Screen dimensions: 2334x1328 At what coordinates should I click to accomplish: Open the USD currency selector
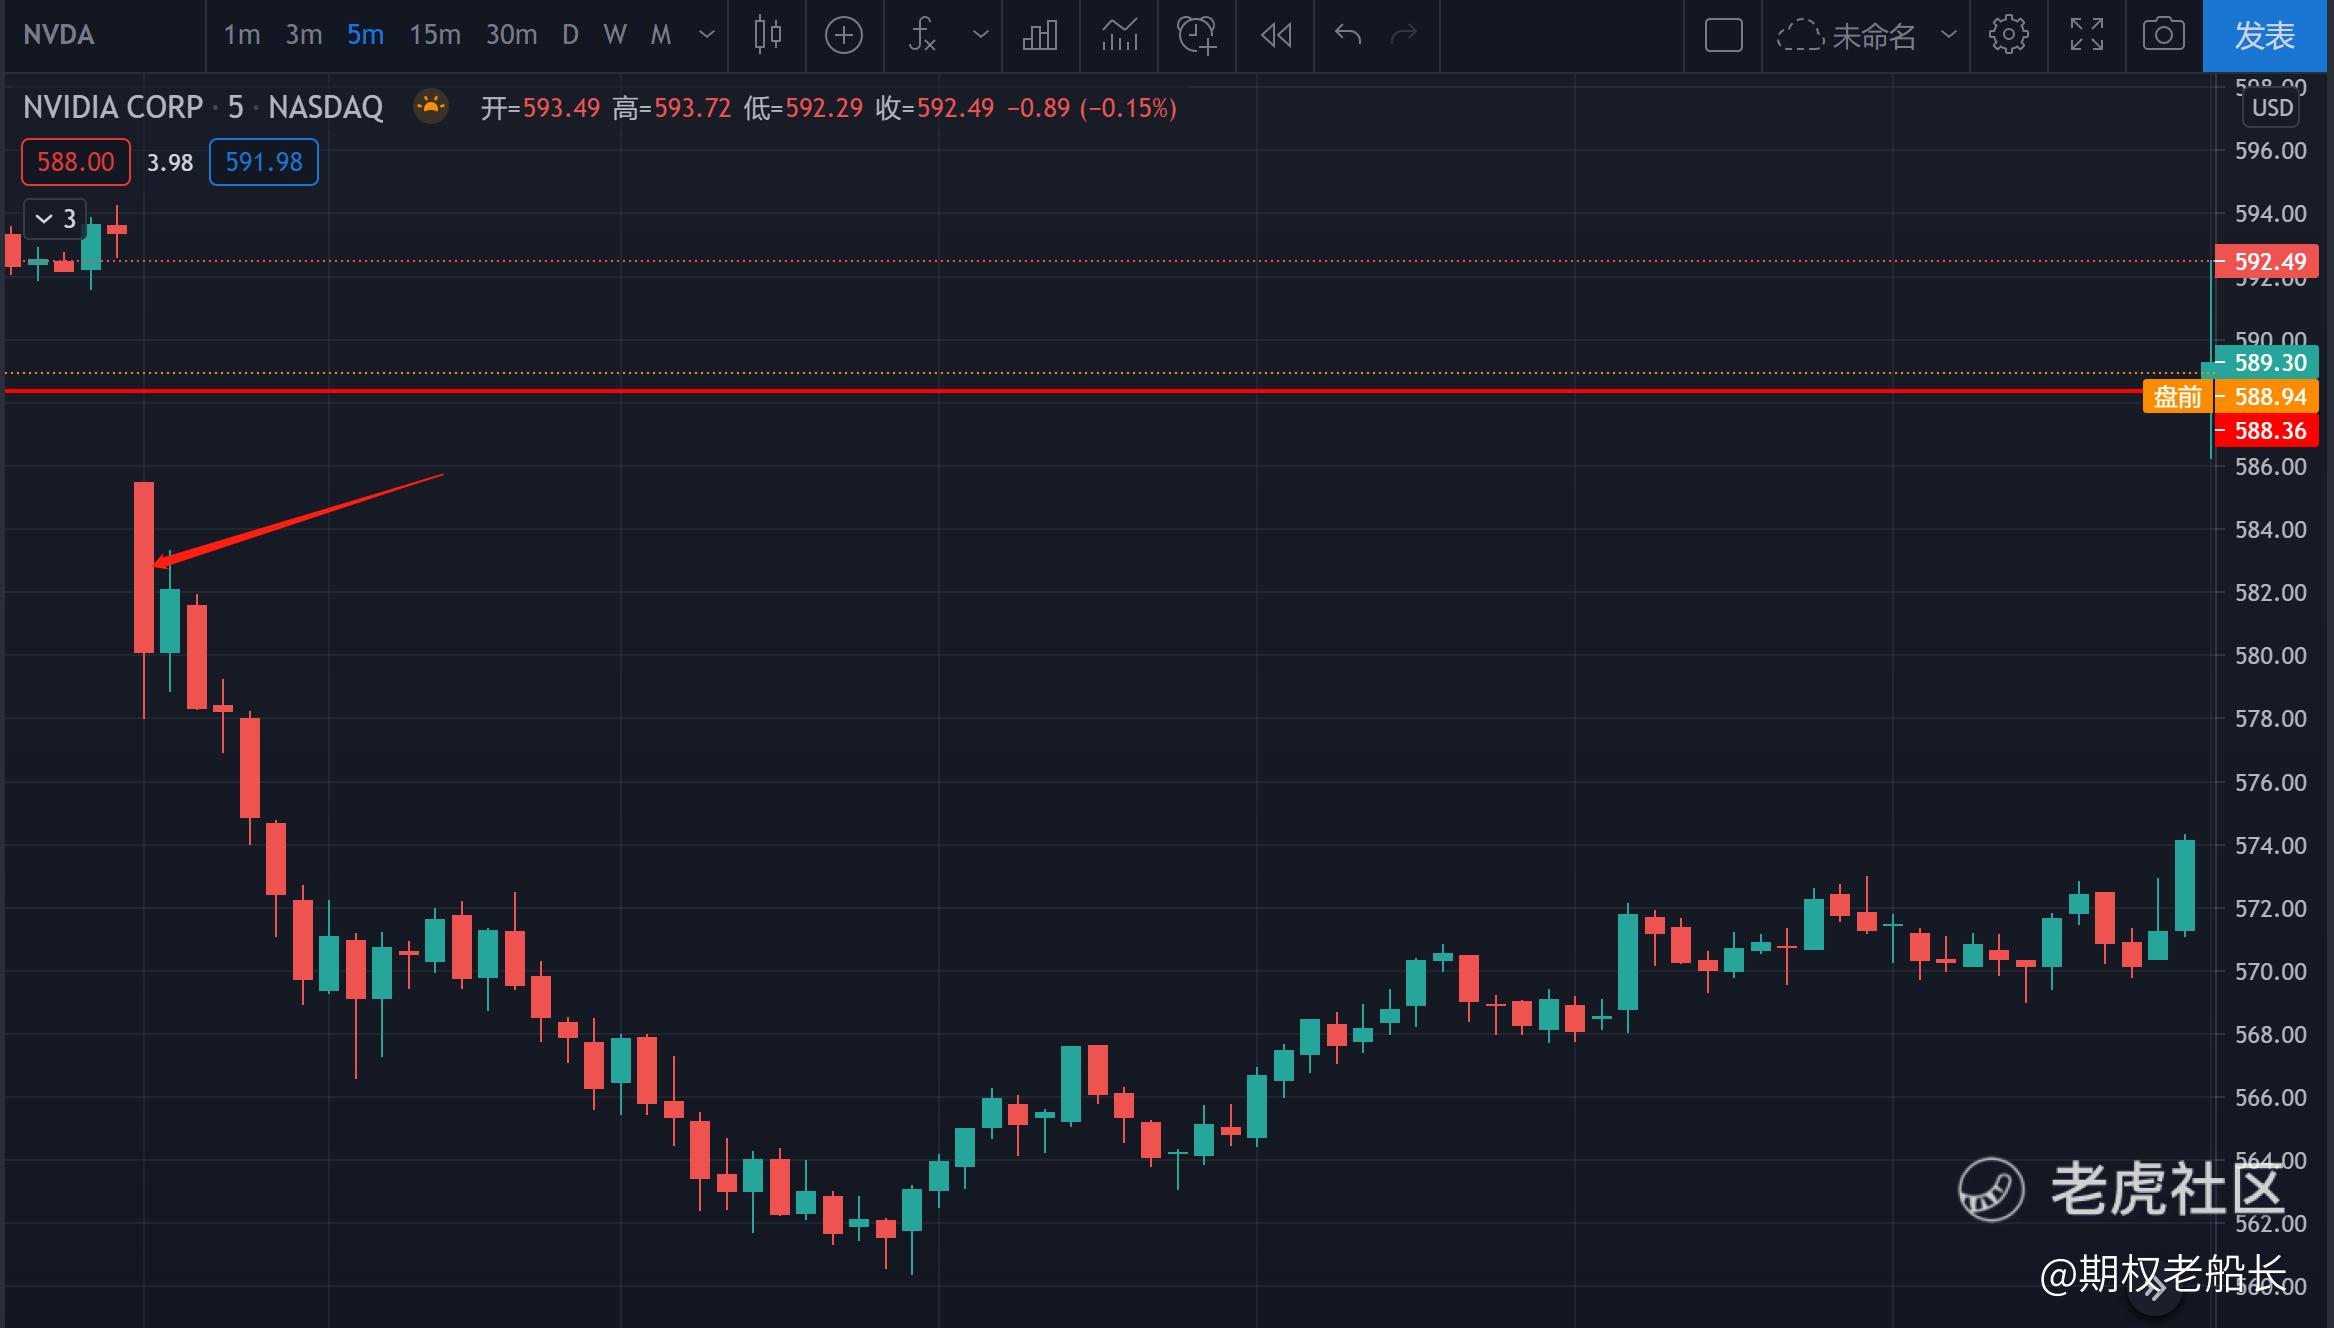tap(2272, 108)
